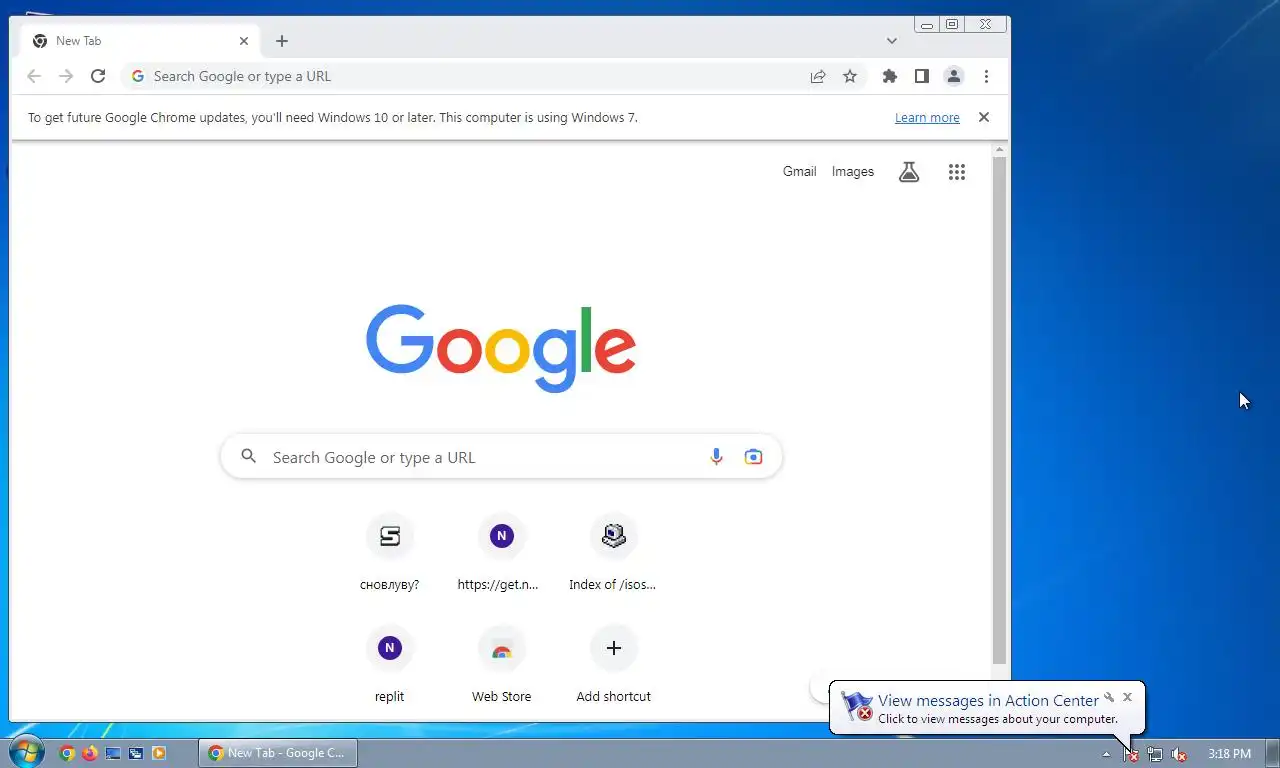This screenshot has height=768, width=1280.
Task: Open the сновлуву? shortcut tile
Action: click(390, 552)
